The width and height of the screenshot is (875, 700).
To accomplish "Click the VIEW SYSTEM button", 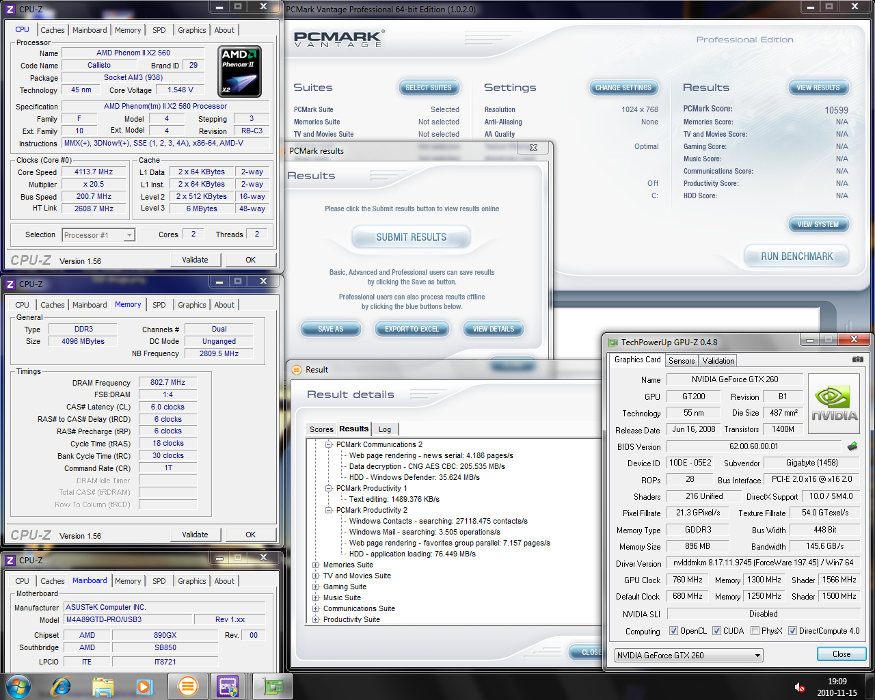I will (x=818, y=224).
